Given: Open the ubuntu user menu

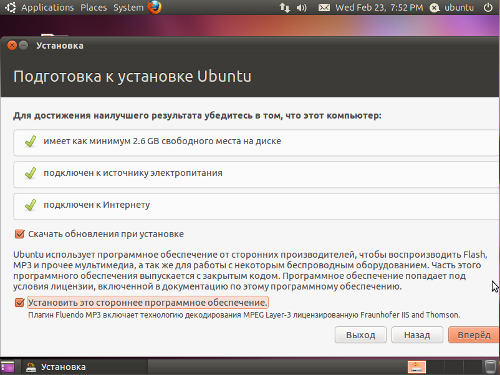Looking at the screenshot, I should click(452, 7).
